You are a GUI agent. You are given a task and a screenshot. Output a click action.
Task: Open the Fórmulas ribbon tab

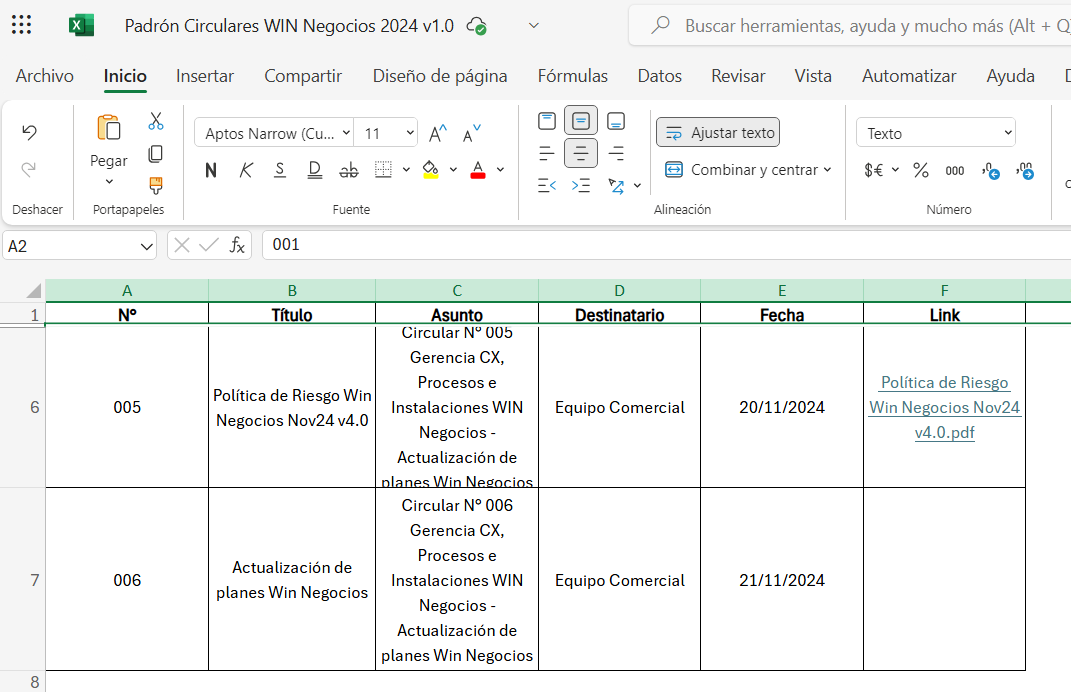(572, 76)
